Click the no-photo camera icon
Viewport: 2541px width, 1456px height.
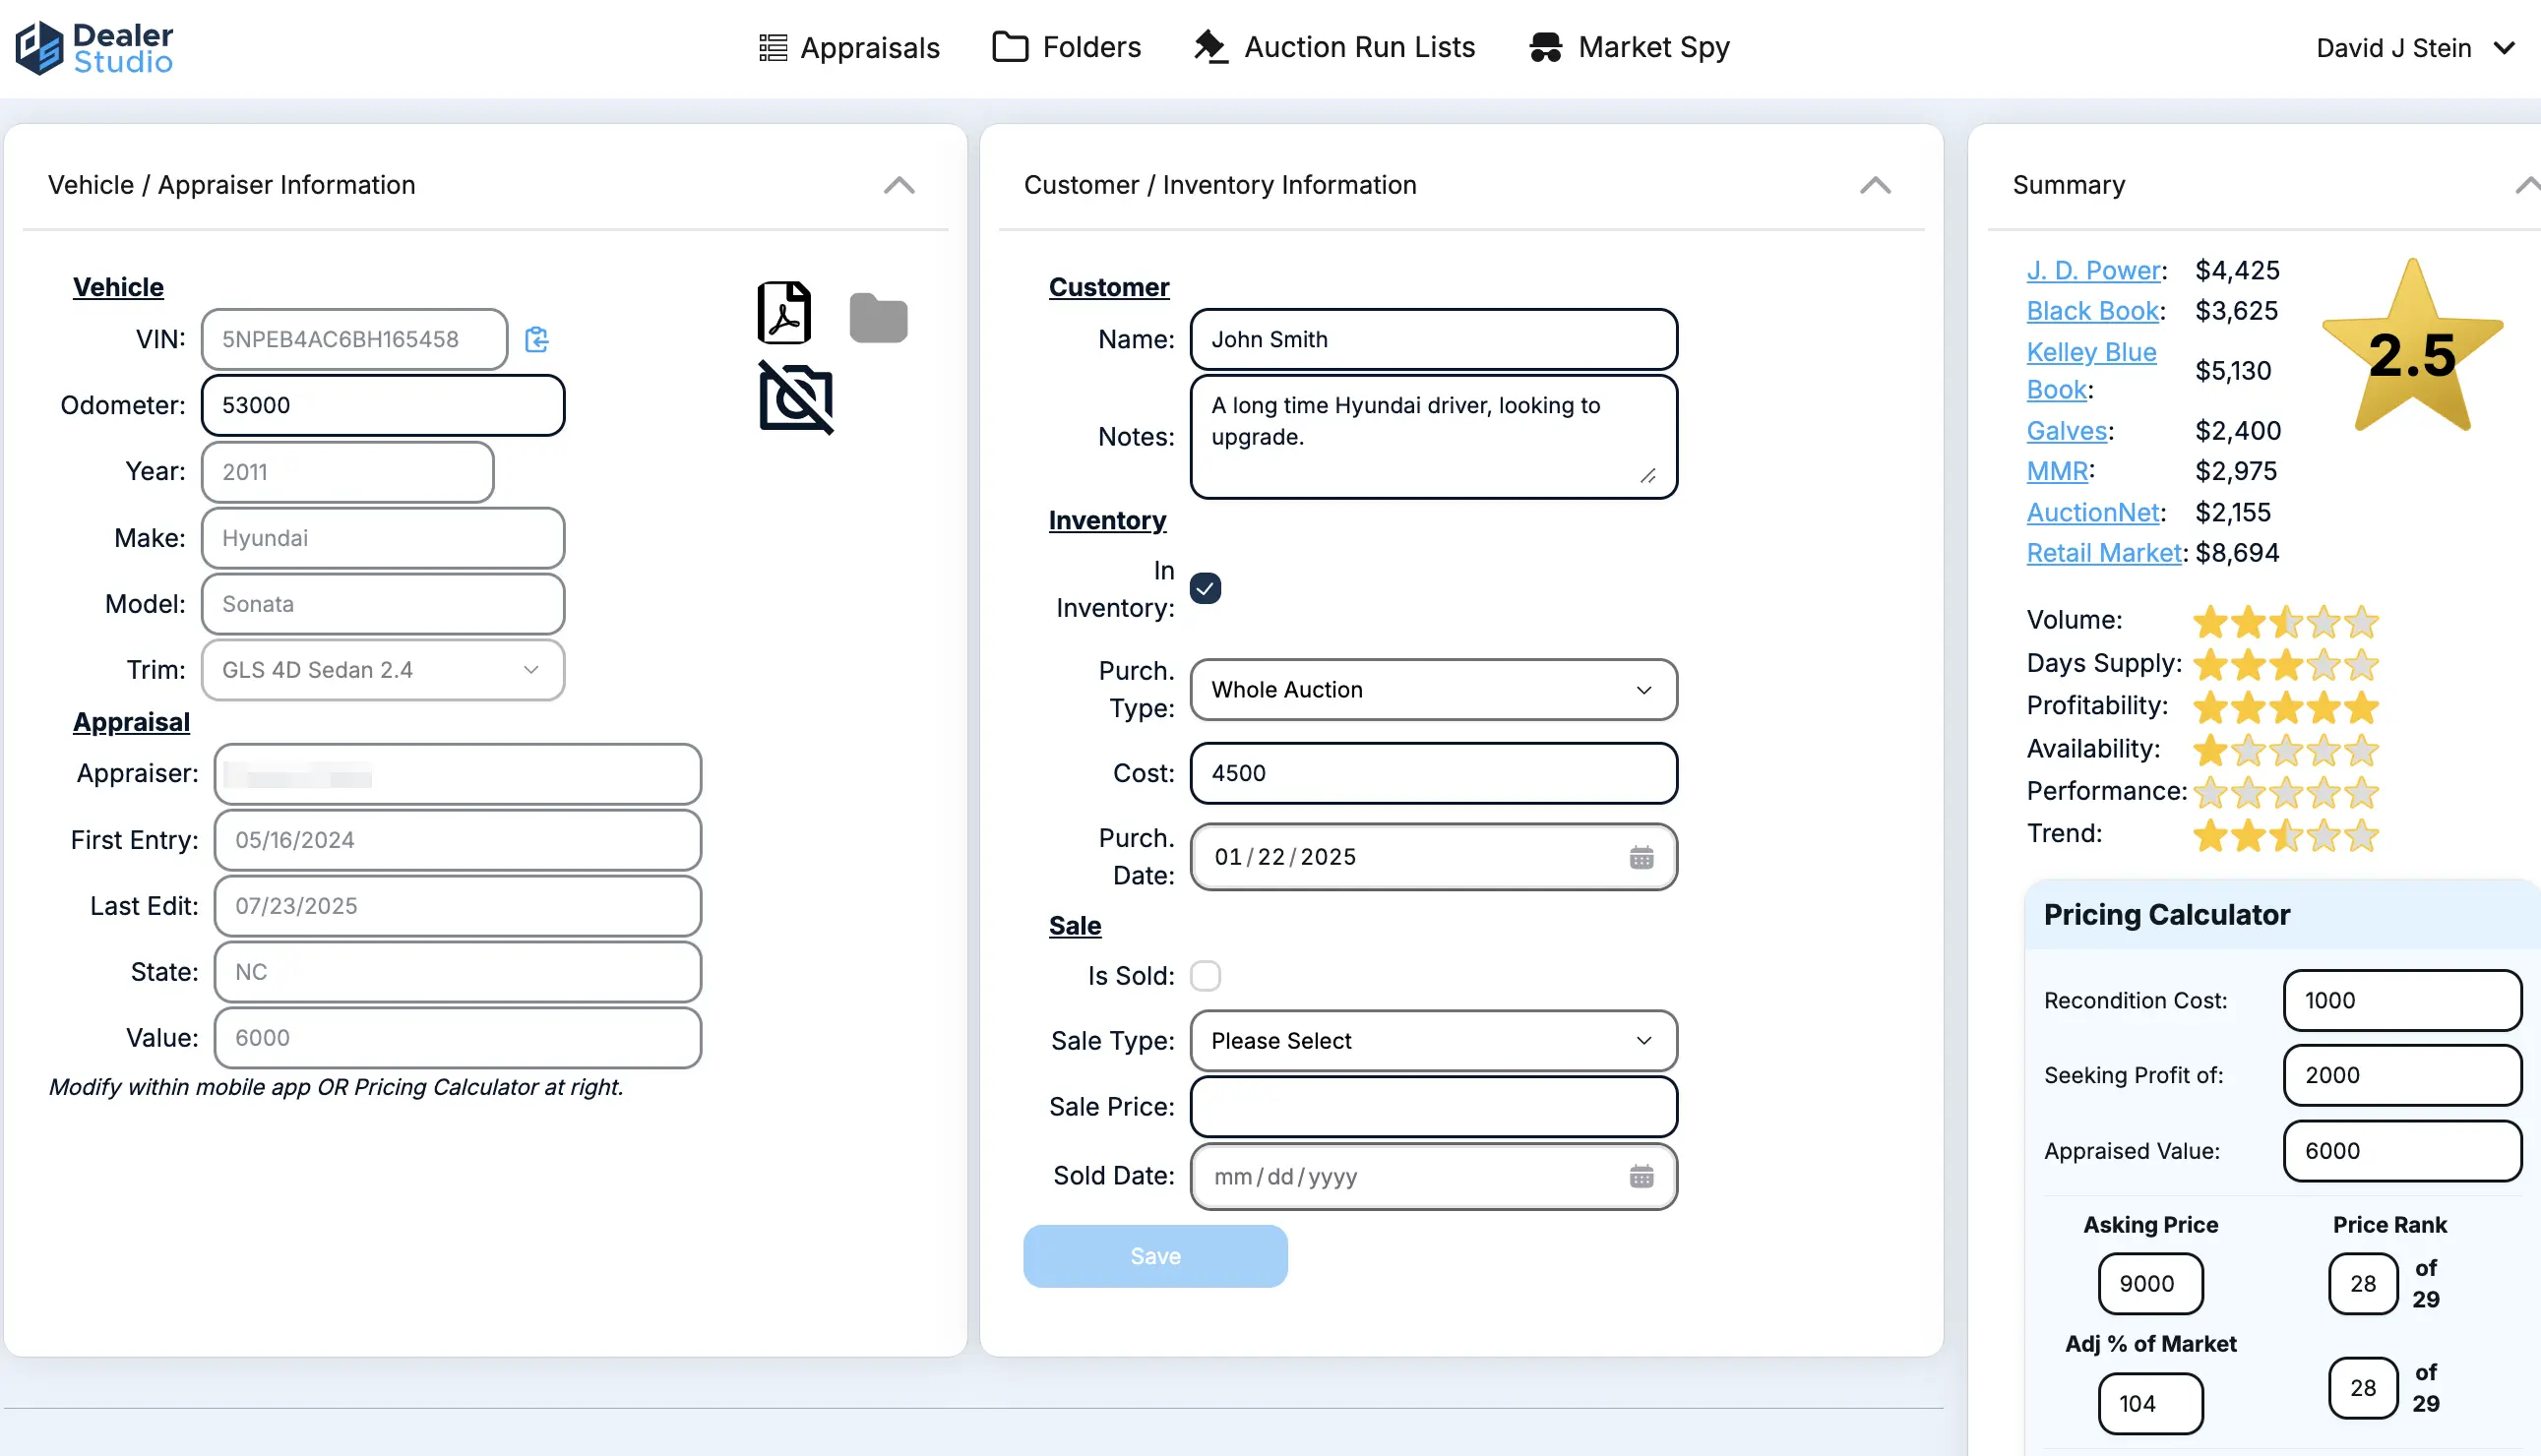coord(796,397)
